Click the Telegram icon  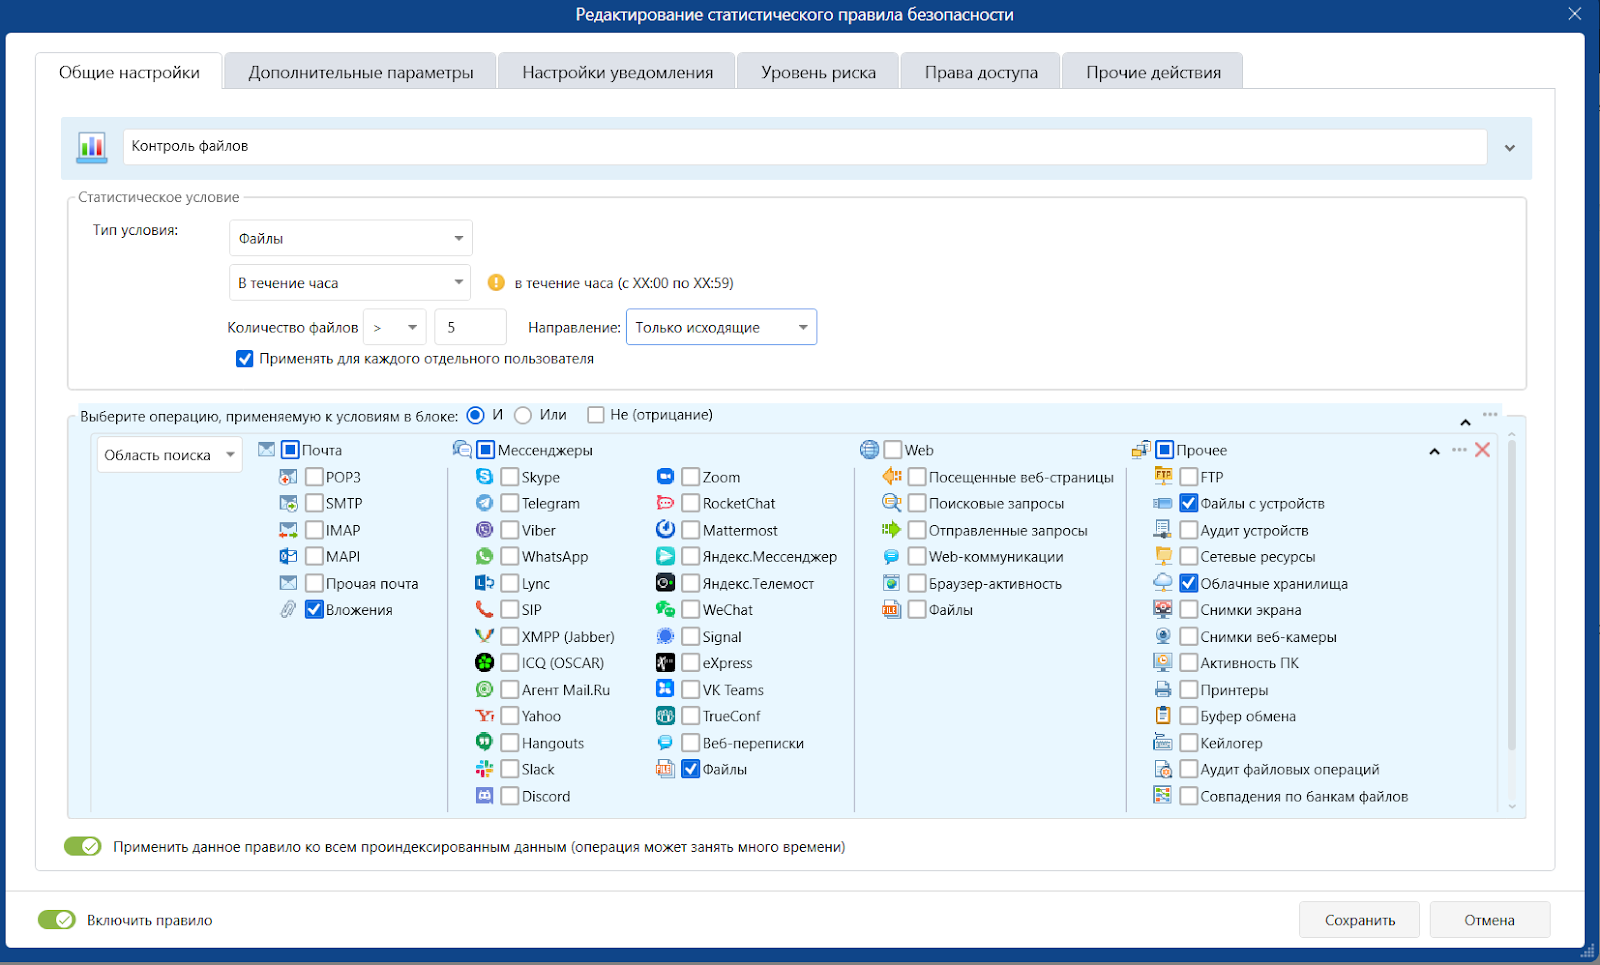coord(484,503)
